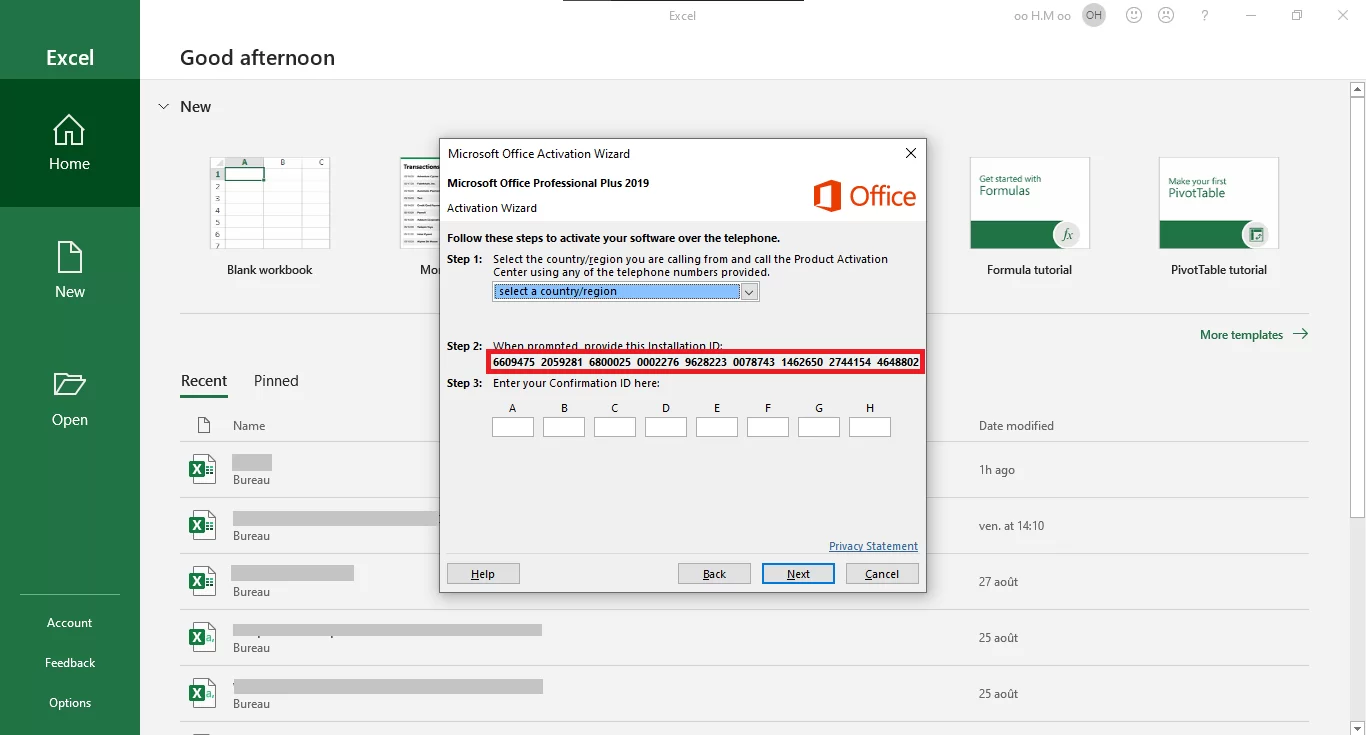1366x735 pixels.
Task: Click Confirmation ID field D
Action: 666,427
